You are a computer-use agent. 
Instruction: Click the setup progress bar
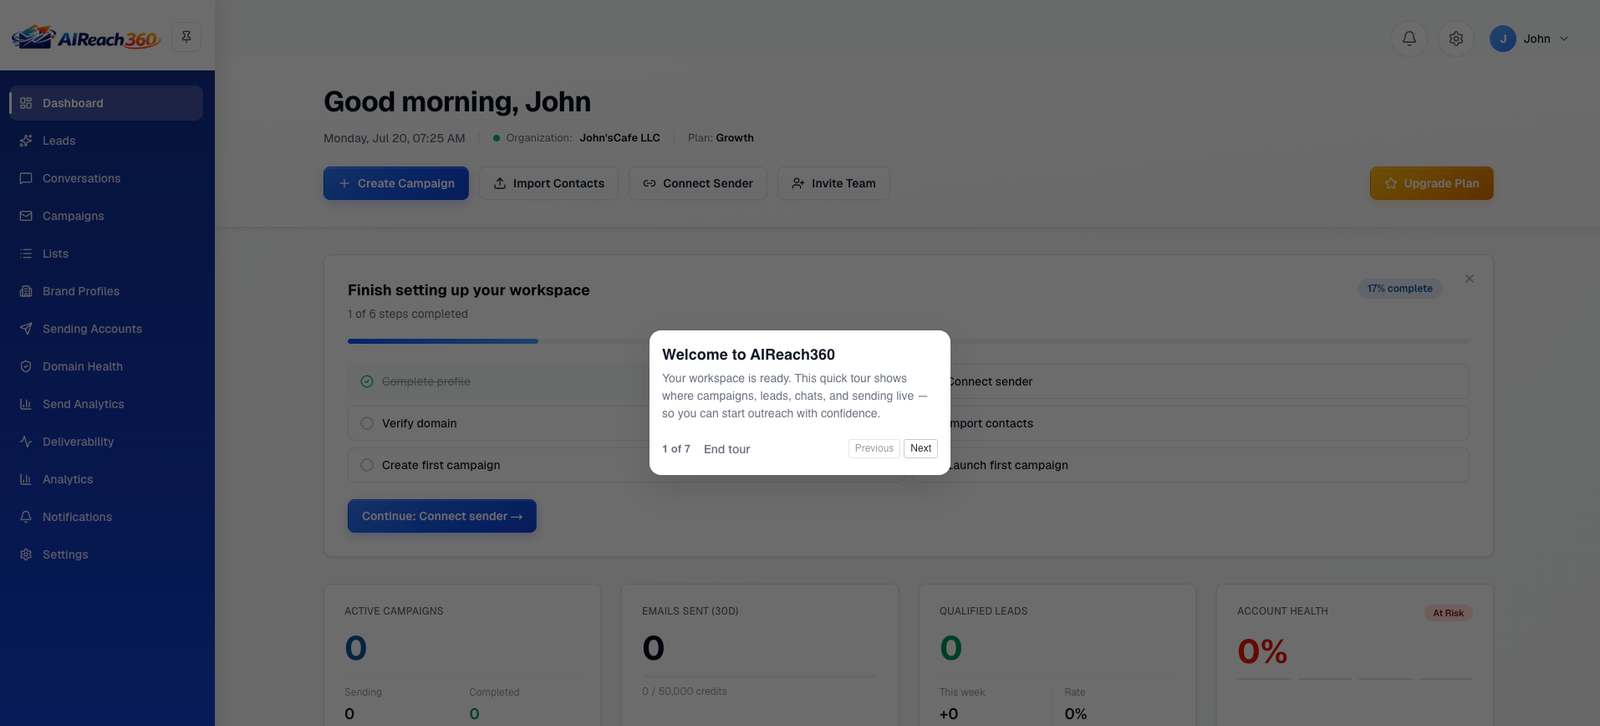point(908,341)
